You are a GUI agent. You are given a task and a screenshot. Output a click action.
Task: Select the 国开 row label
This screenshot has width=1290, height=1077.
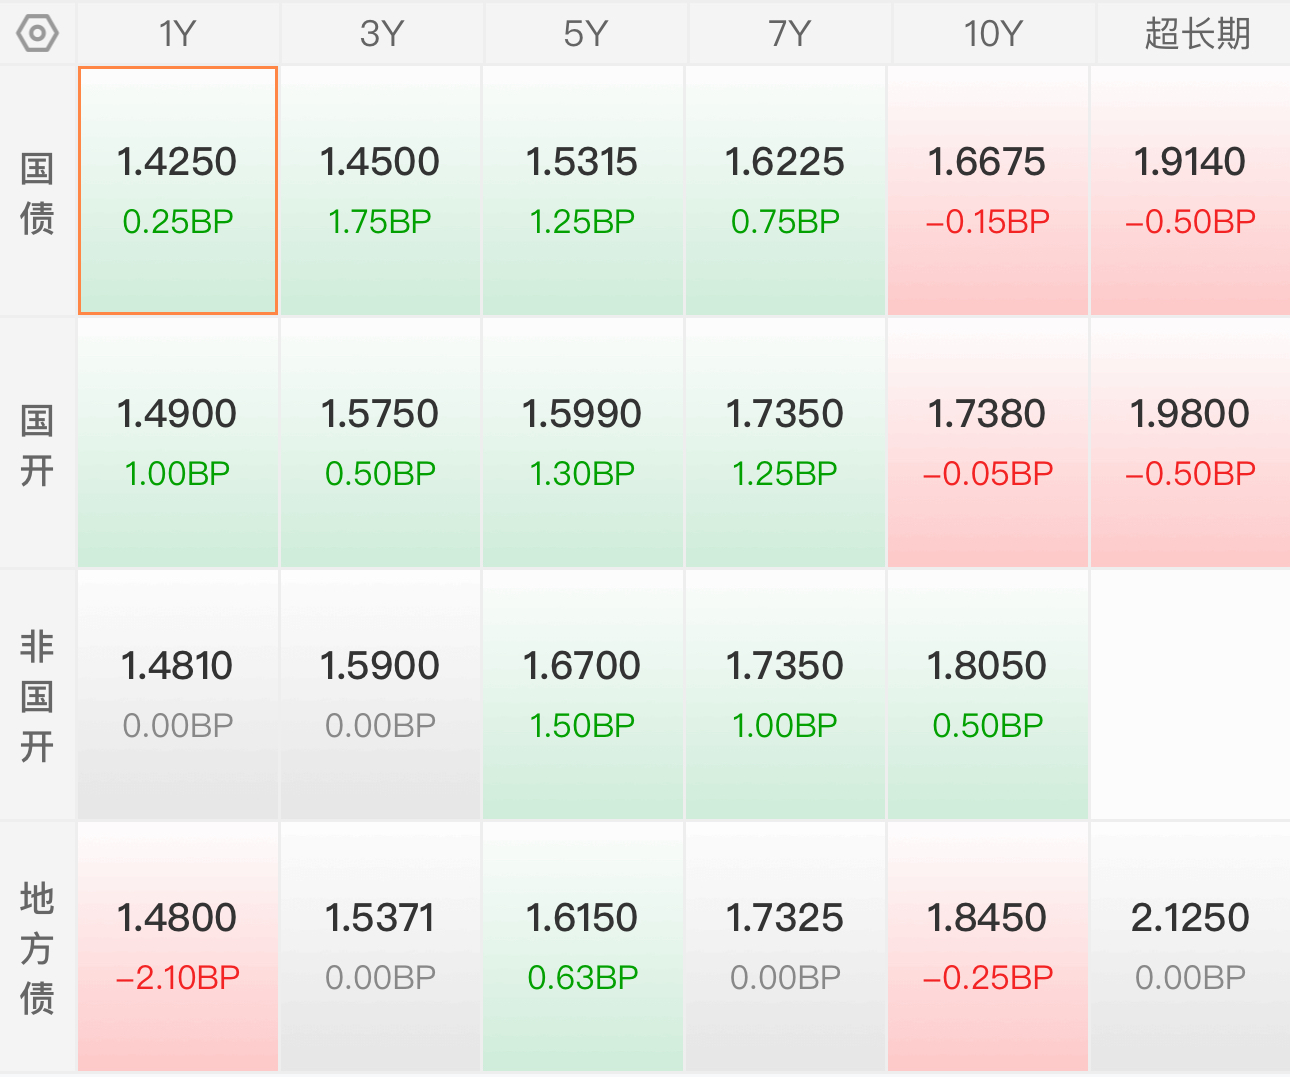[37, 445]
